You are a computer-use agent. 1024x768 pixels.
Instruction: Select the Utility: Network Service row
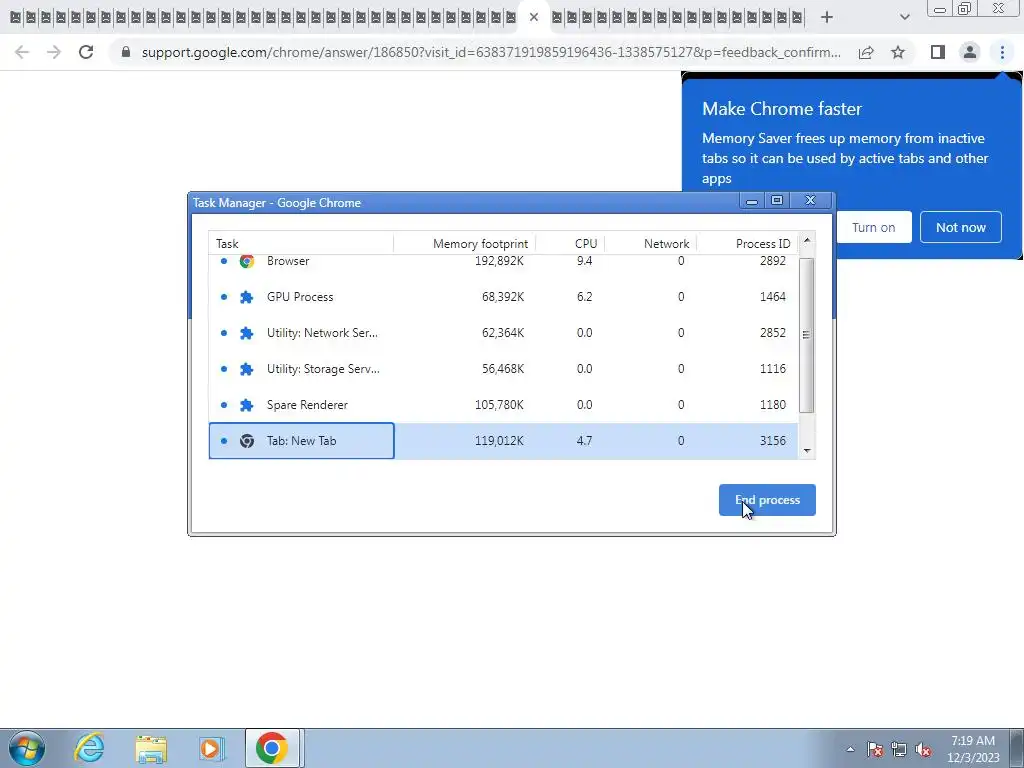click(504, 332)
